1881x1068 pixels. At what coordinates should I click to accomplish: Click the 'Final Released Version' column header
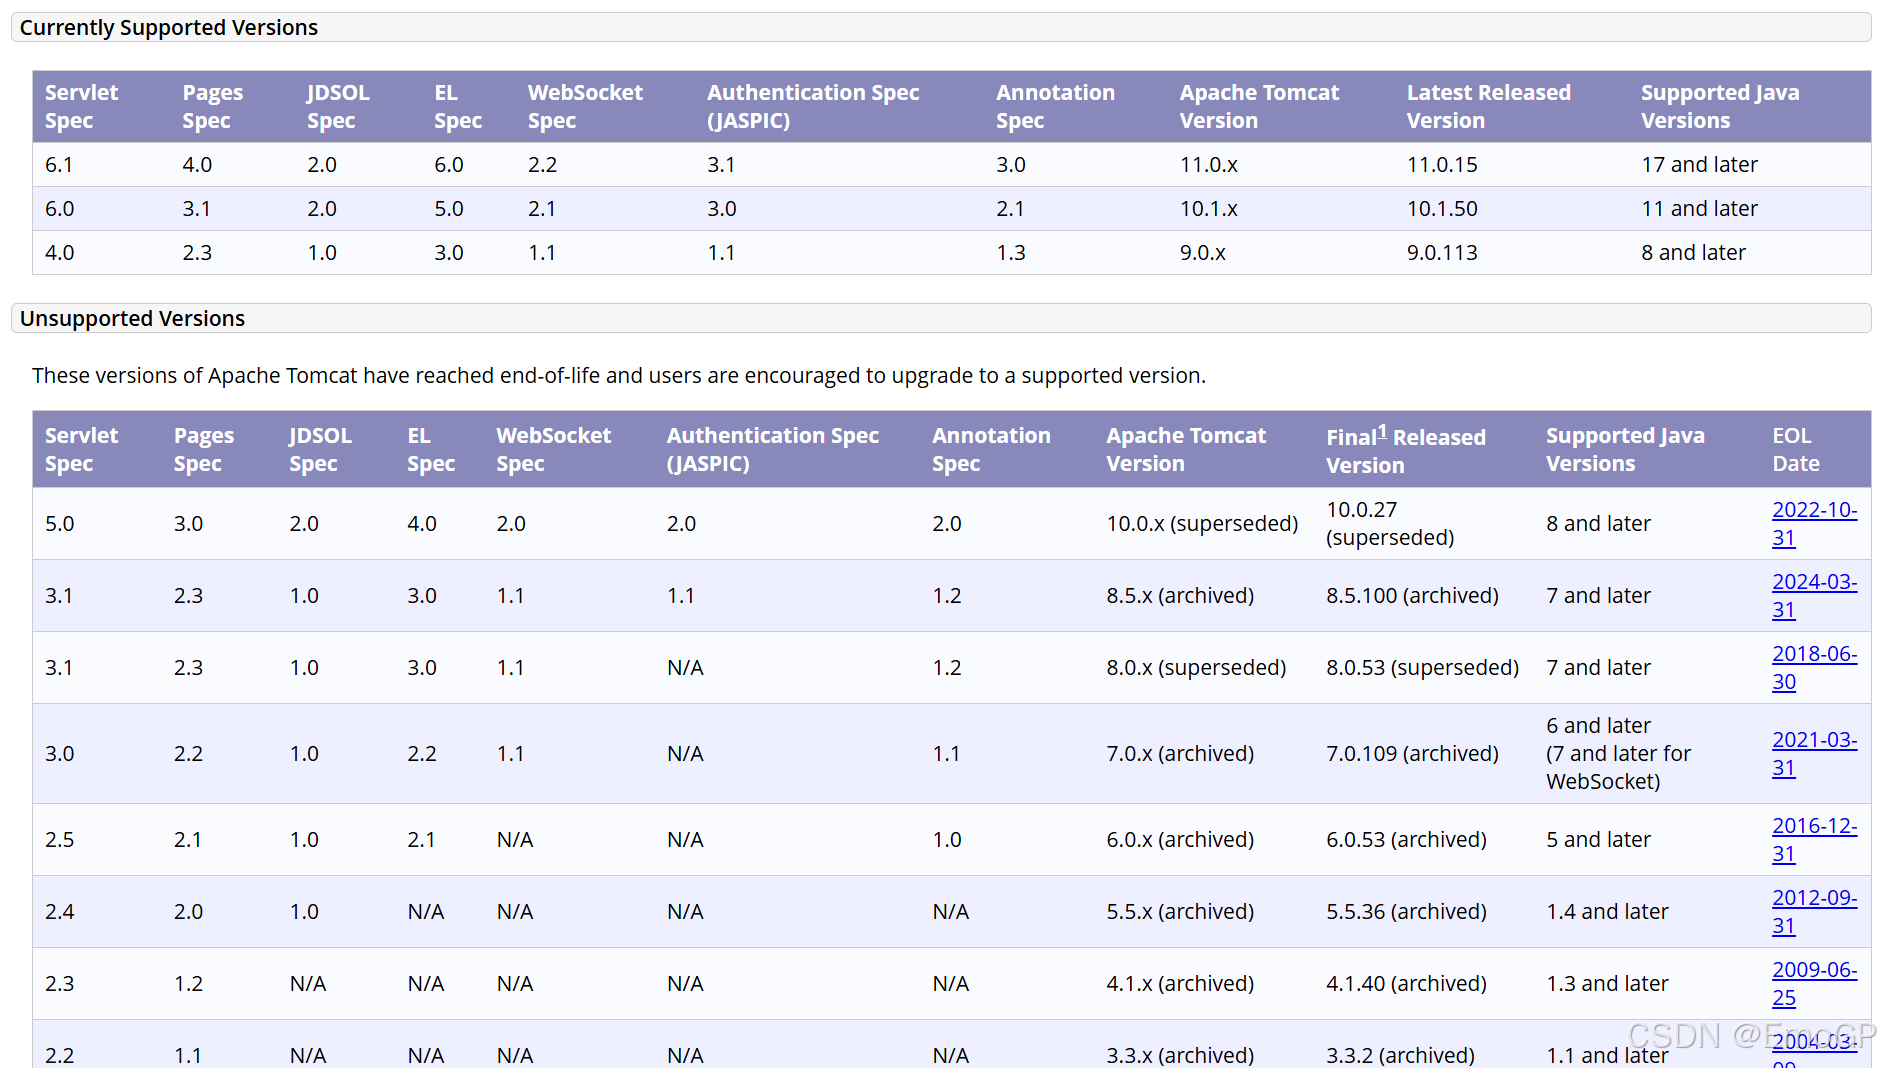[x=1405, y=450]
